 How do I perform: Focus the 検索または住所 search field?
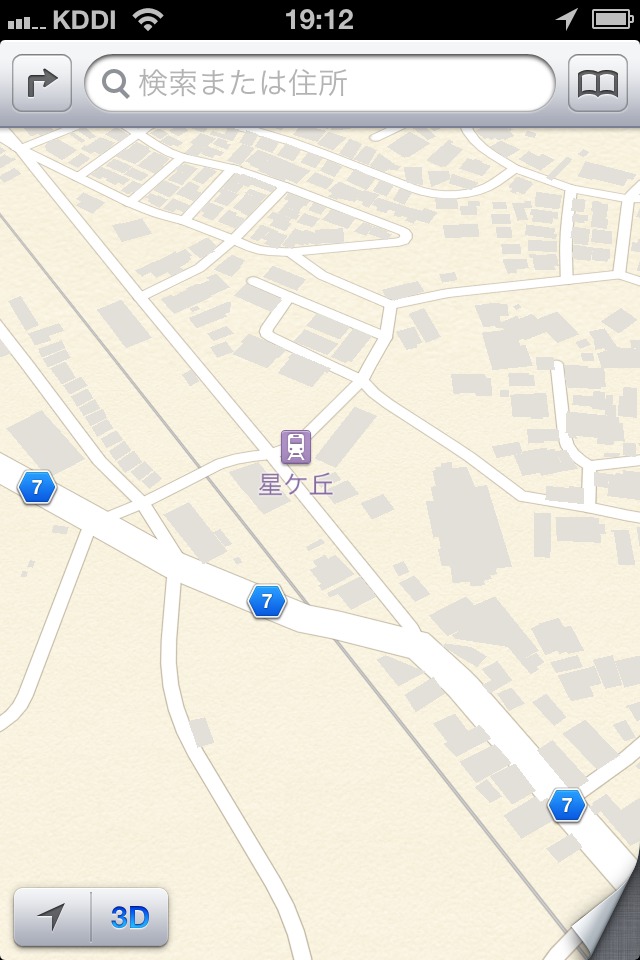point(320,83)
